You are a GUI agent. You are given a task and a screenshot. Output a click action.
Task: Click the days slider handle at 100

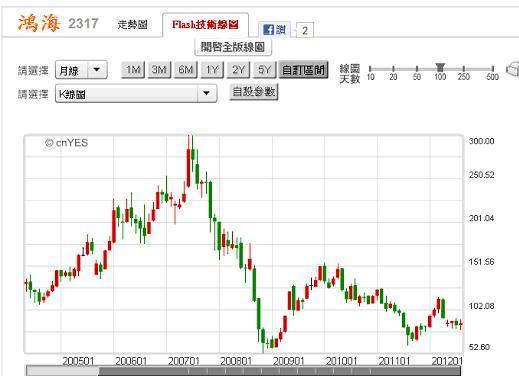pyautogui.click(x=440, y=67)
